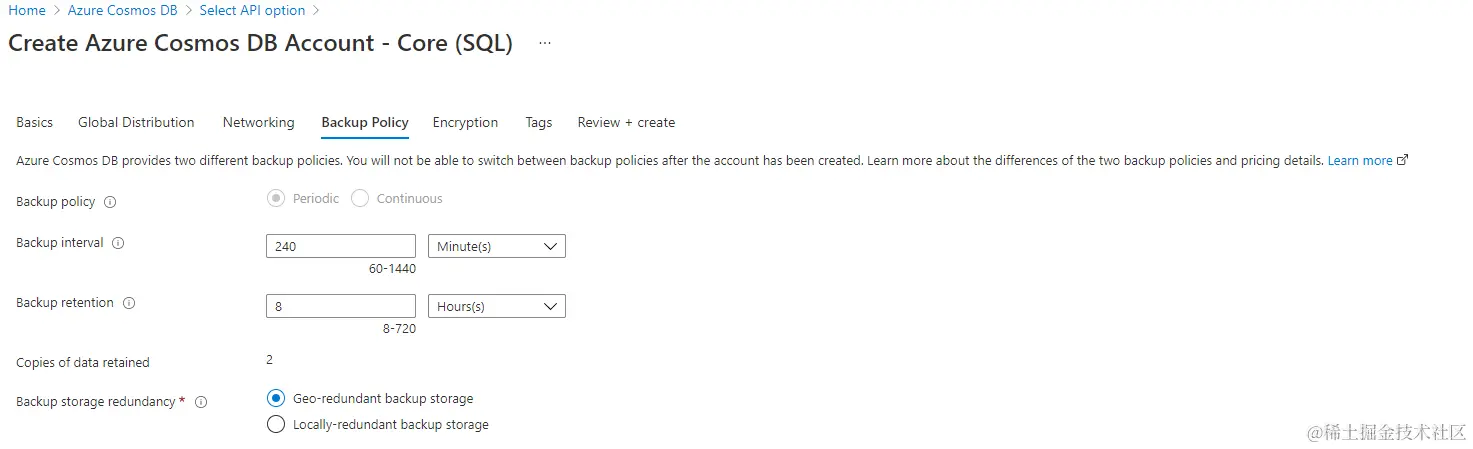1473x449 pixels.
Task: Open Backup policy info tooltip icon
Action: 110,202
